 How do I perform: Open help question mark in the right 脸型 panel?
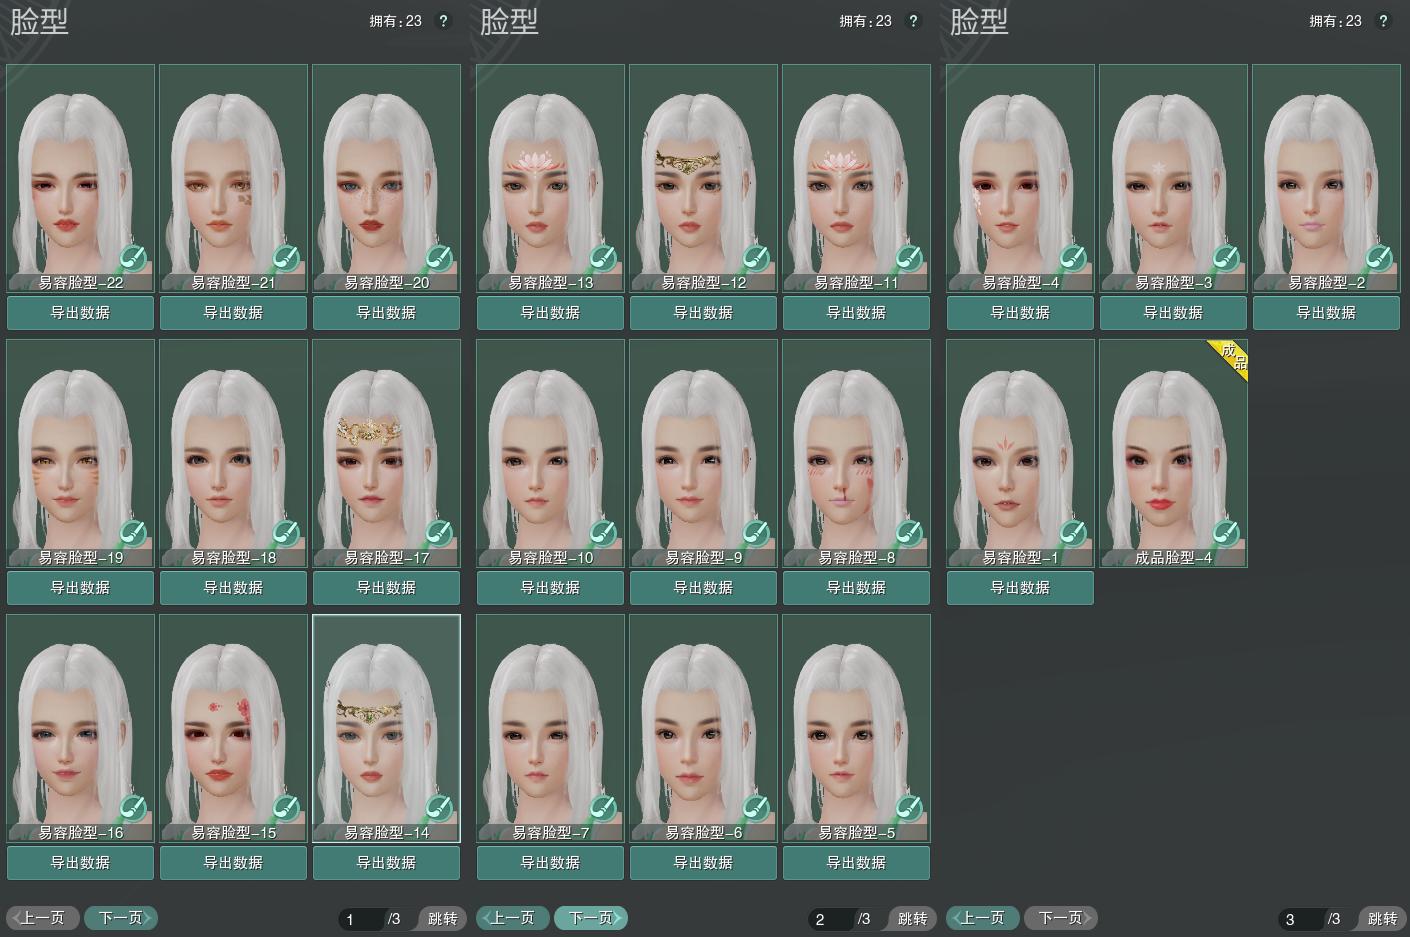1383,21
